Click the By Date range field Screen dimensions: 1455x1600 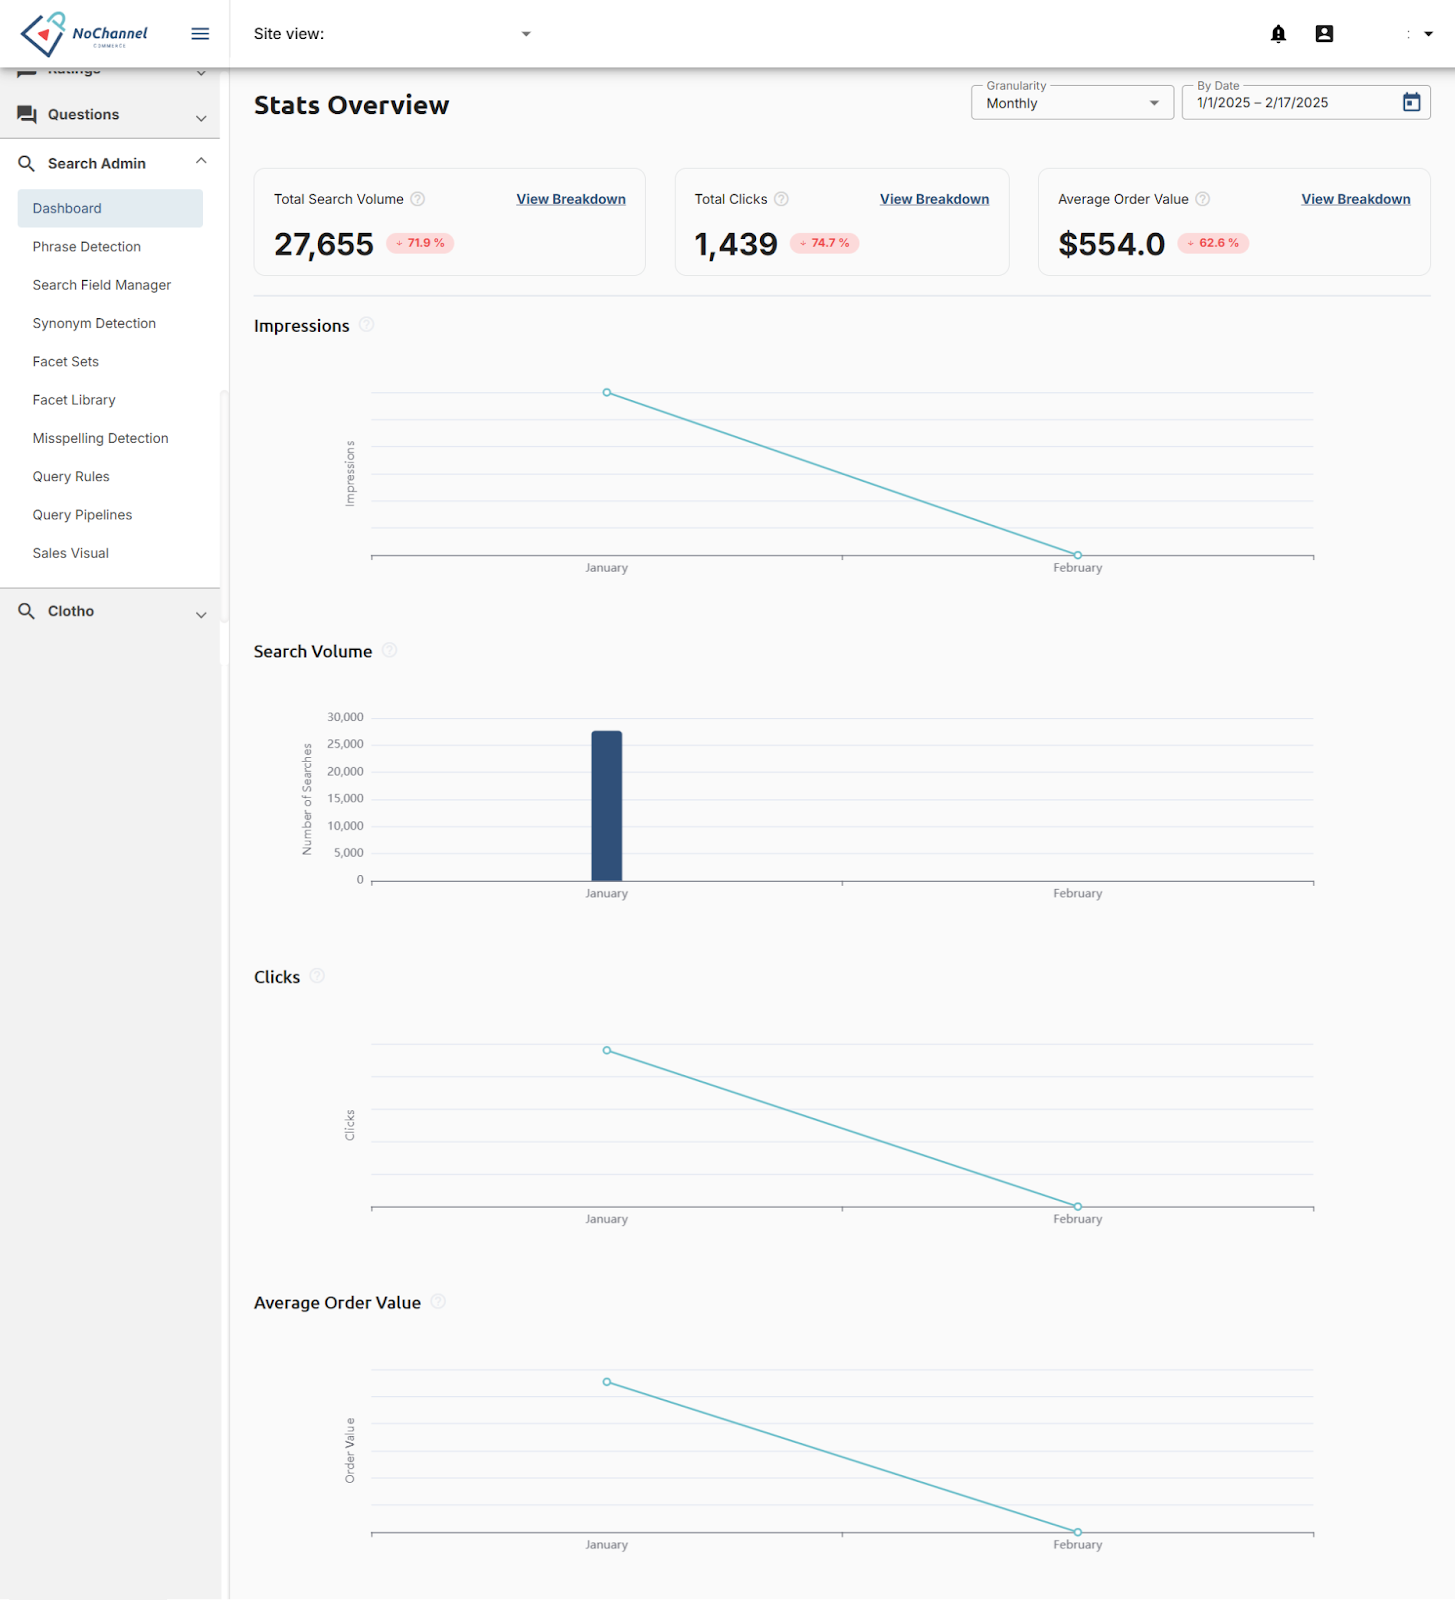pos(1306,102)
